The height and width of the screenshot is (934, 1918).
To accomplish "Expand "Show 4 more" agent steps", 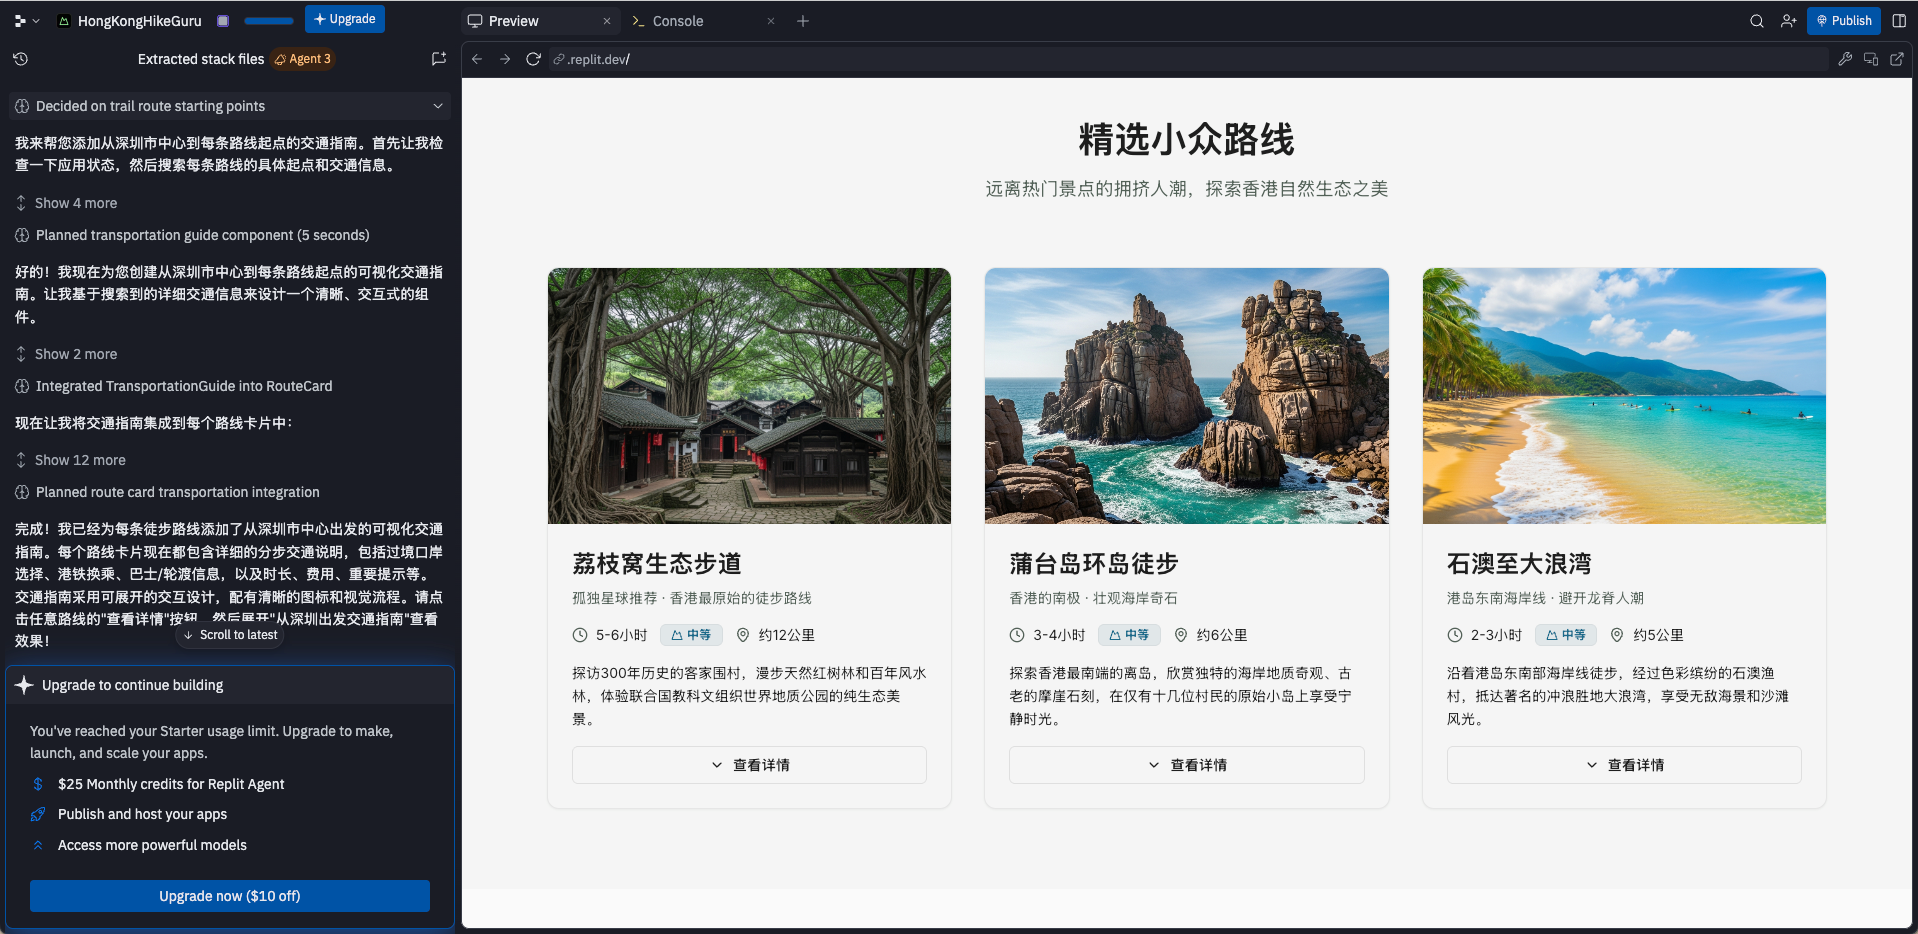I will (x=75, y=203).
